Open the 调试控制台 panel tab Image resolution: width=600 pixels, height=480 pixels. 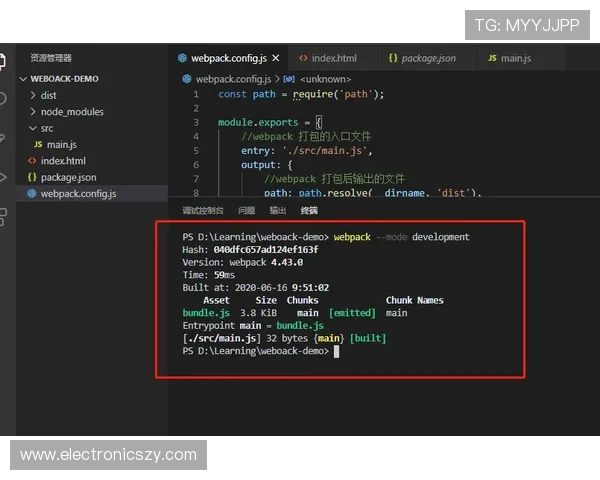(x=203, y=211)
